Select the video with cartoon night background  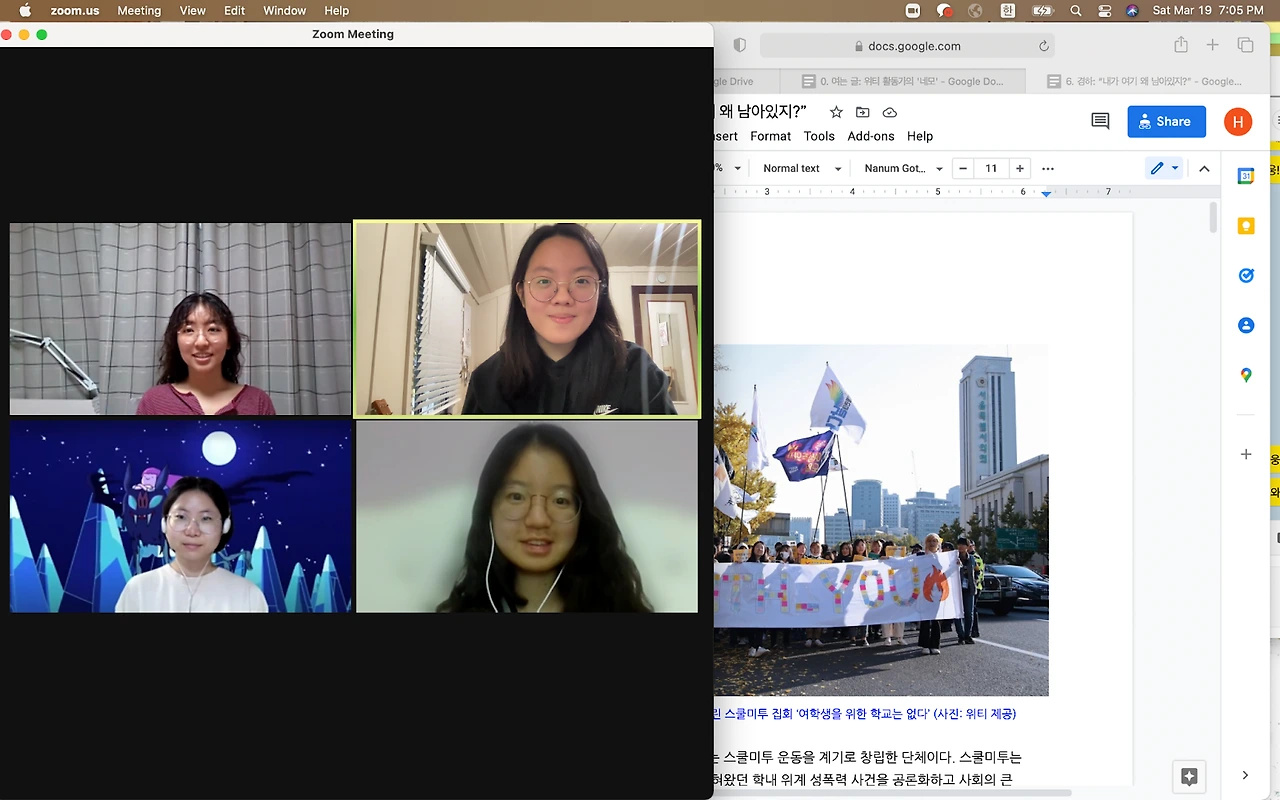[181, 516]
